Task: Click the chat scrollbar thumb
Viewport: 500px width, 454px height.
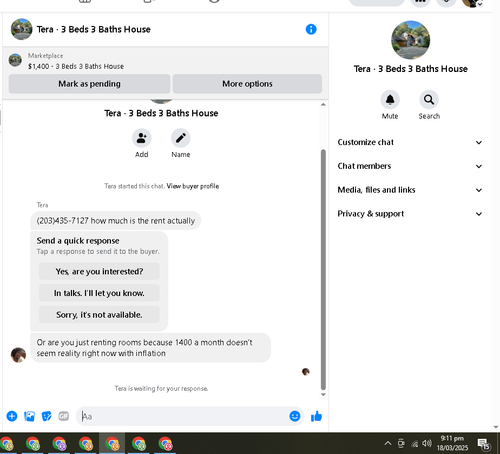Action: (x=323, y=269)
